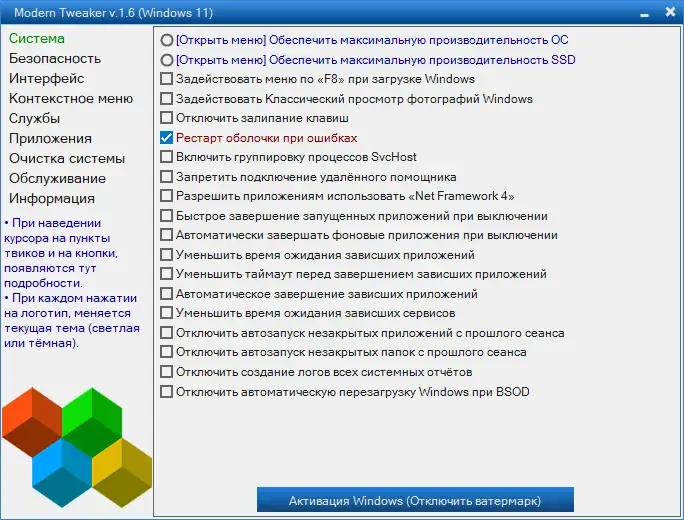Click 'Активация Windows (Отключить ватермарк)' button

click(415, 500)
